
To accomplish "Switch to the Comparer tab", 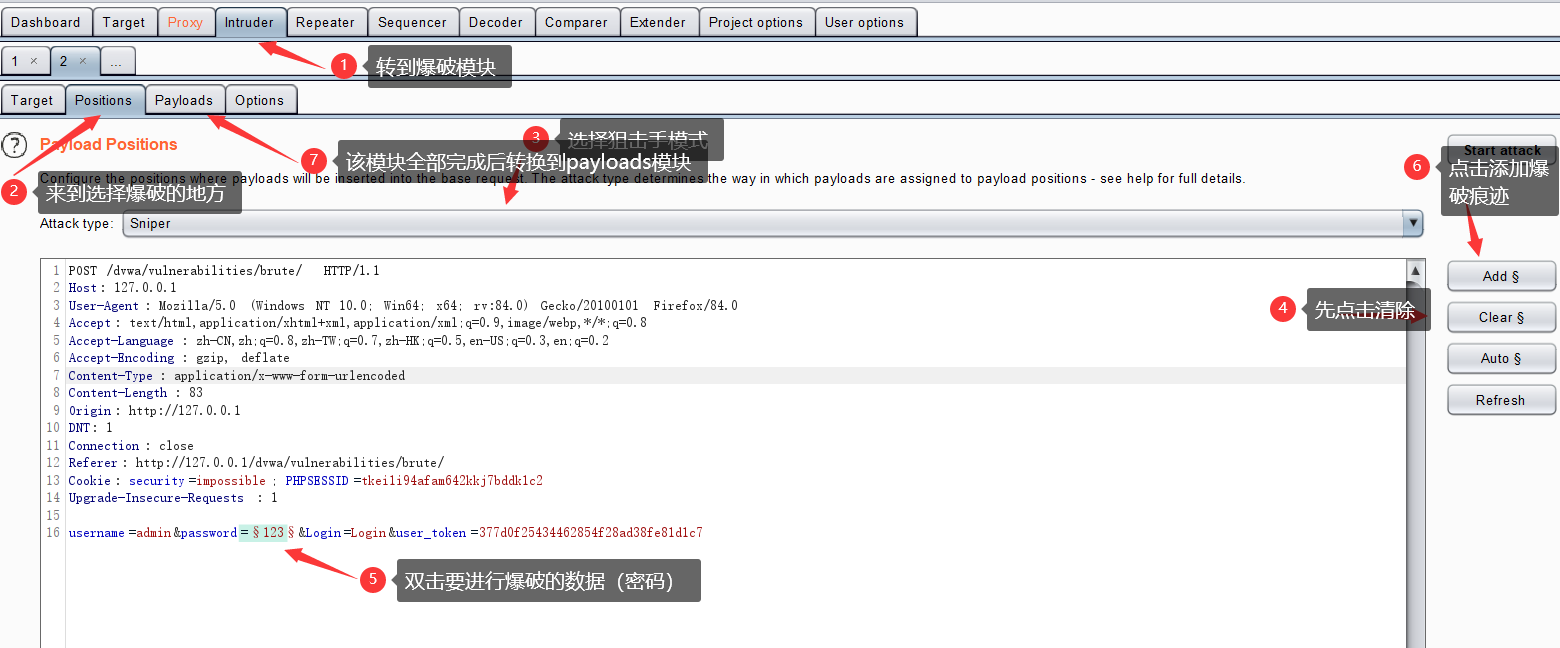I will pos(576,22).
